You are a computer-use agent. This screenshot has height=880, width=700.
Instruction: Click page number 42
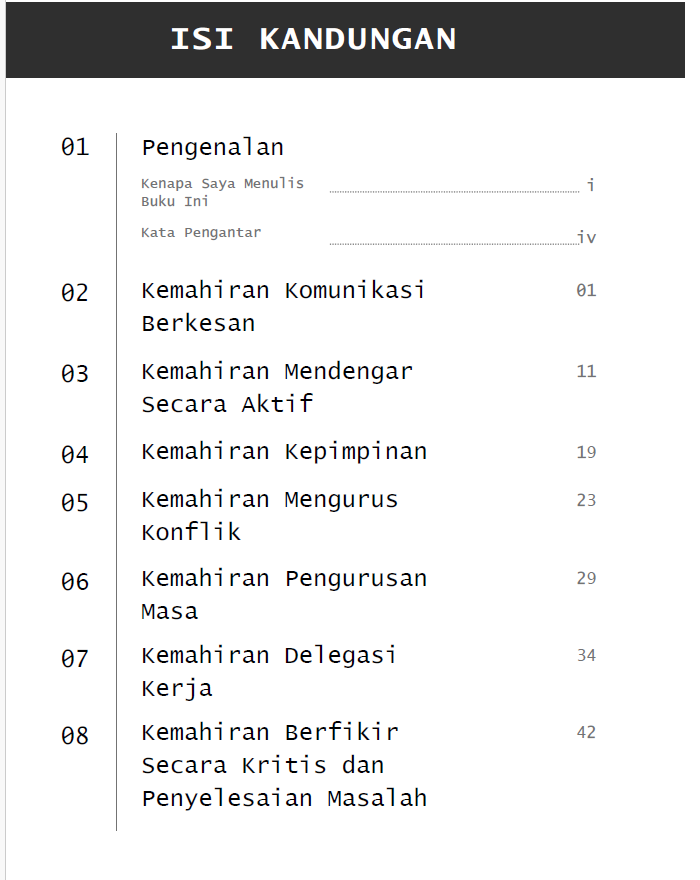tap(586, 733)
